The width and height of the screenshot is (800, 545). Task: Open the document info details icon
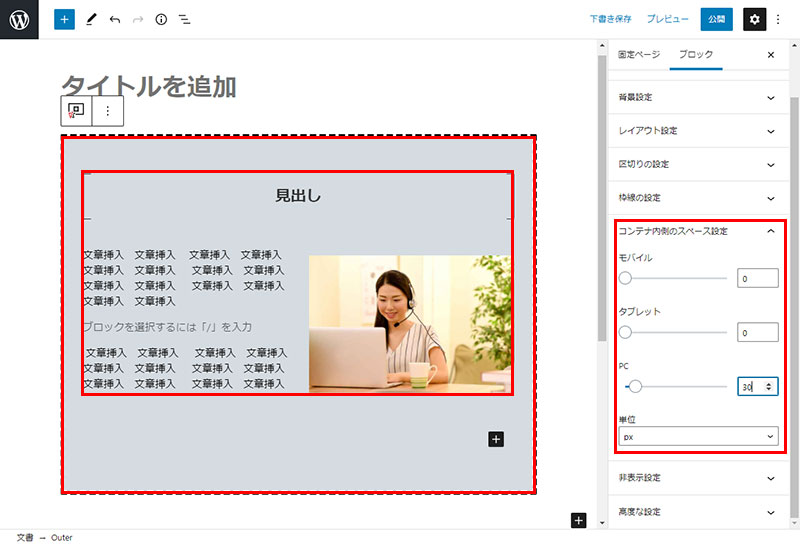[161, 19]
